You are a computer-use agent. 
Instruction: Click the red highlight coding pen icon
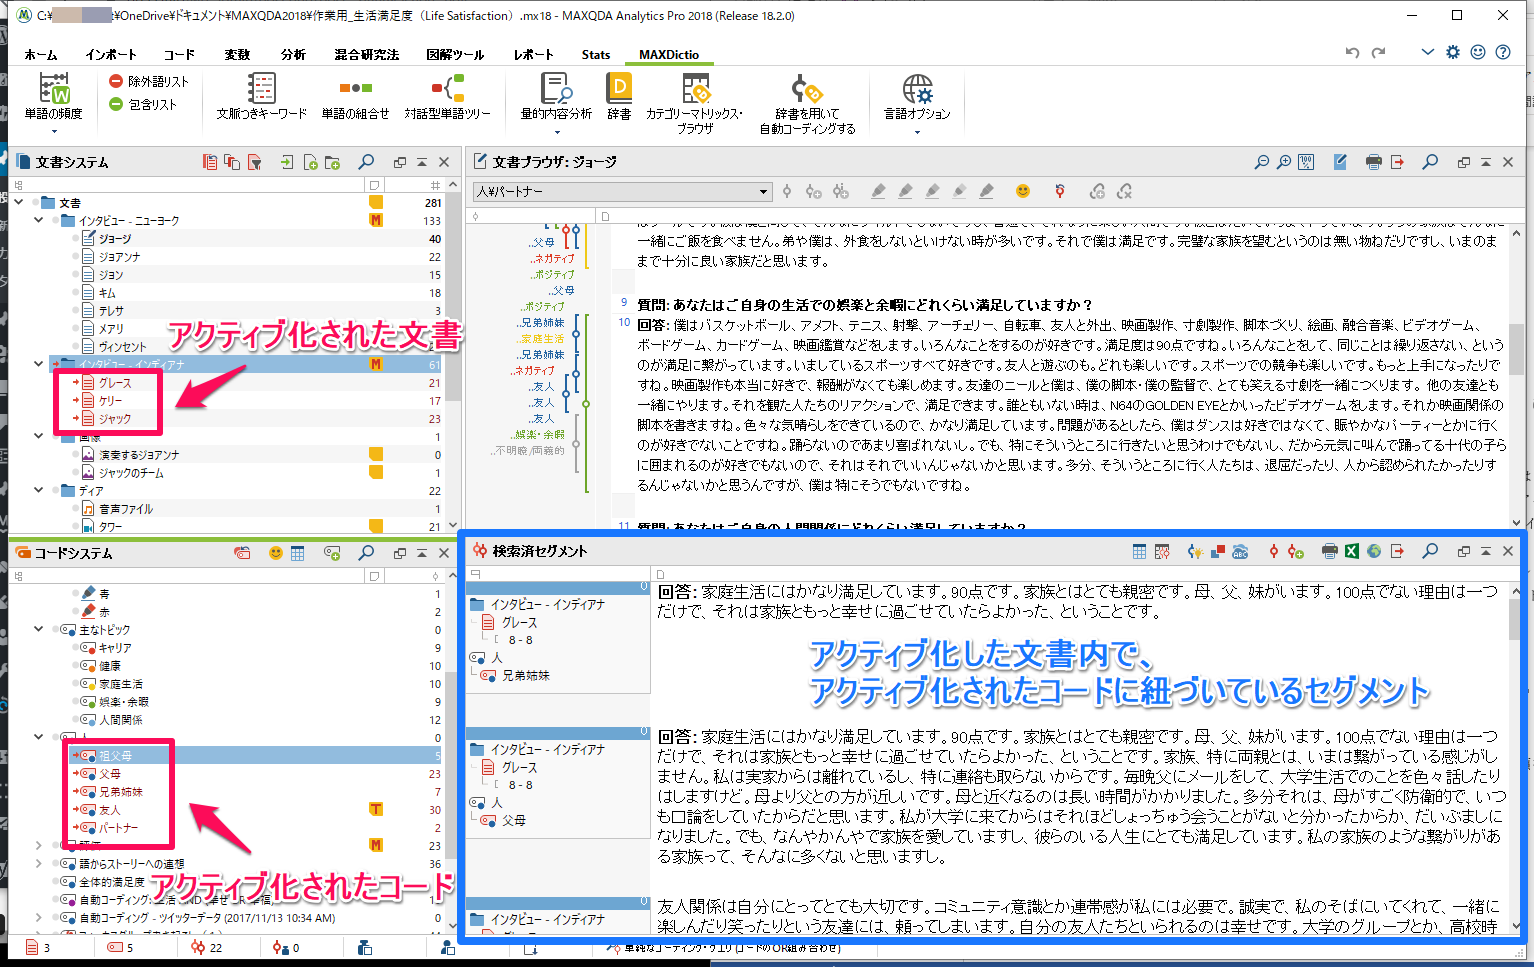(878, 191)
